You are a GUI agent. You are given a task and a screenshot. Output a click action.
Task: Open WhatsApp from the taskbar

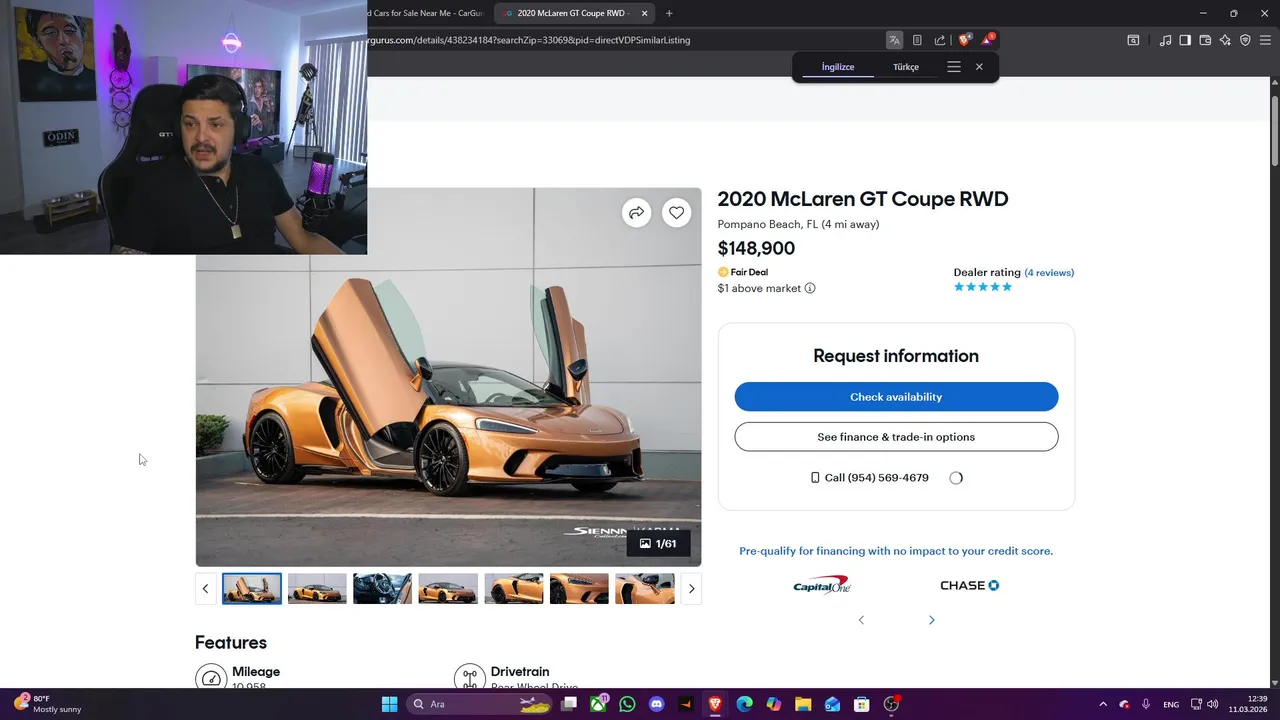click(x=627, y=704)
